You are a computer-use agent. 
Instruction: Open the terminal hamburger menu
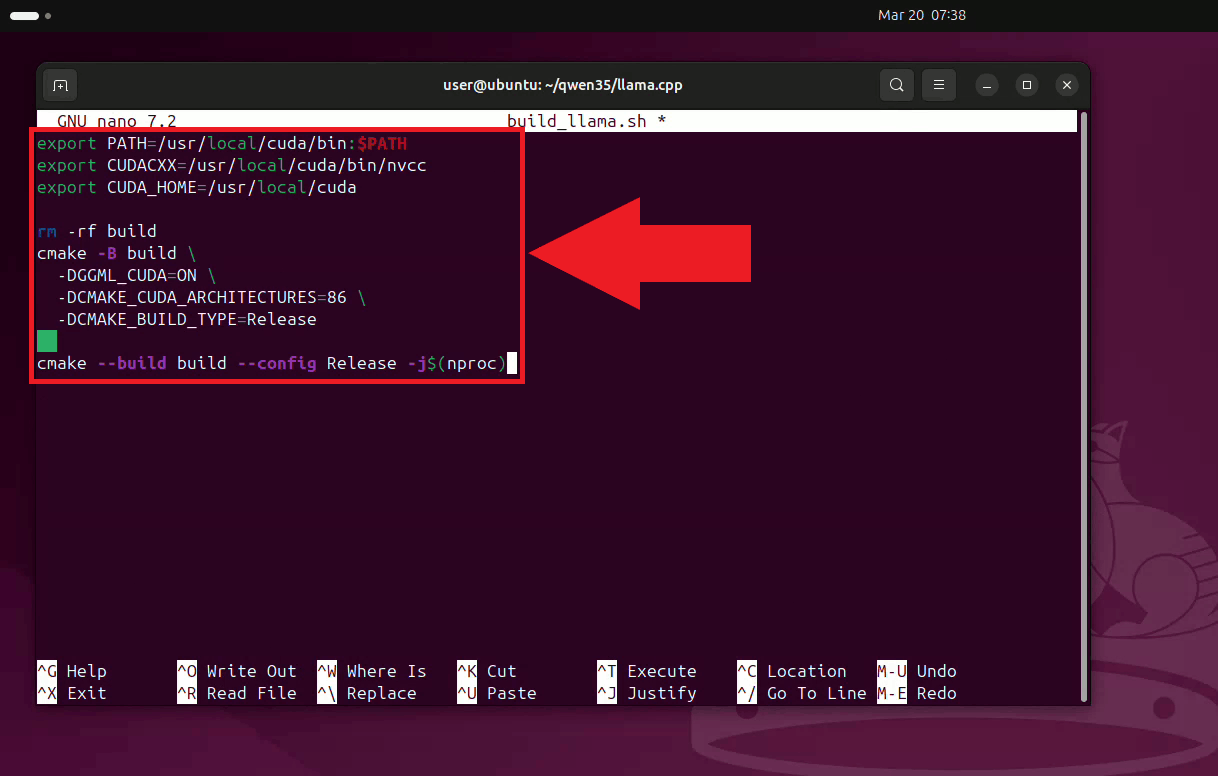[938, 85]
